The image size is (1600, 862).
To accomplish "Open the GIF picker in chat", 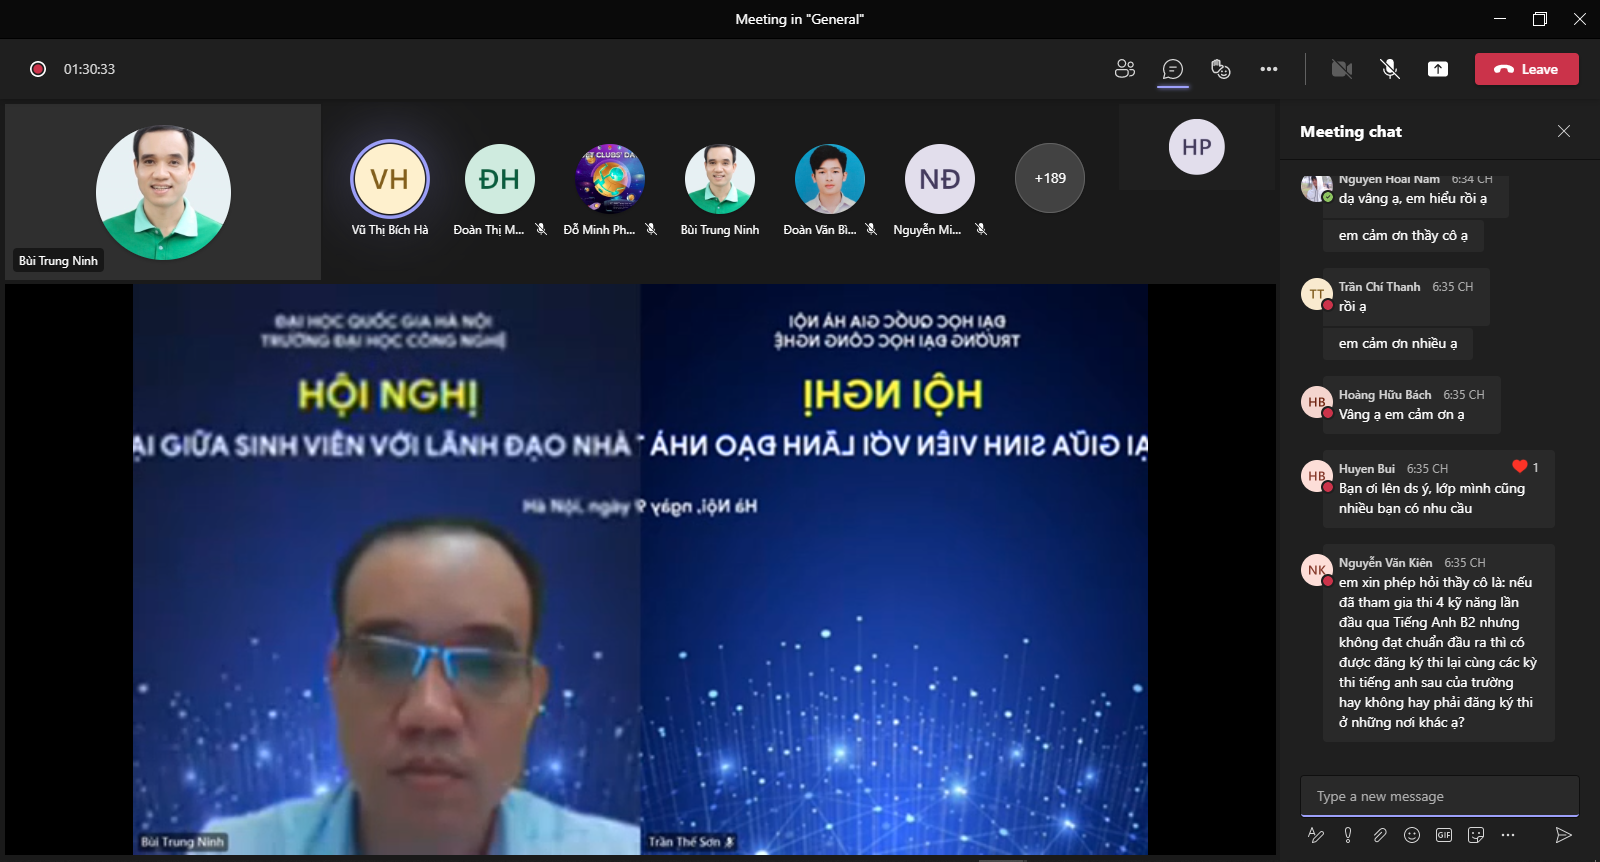I will tap(1444, 835).
